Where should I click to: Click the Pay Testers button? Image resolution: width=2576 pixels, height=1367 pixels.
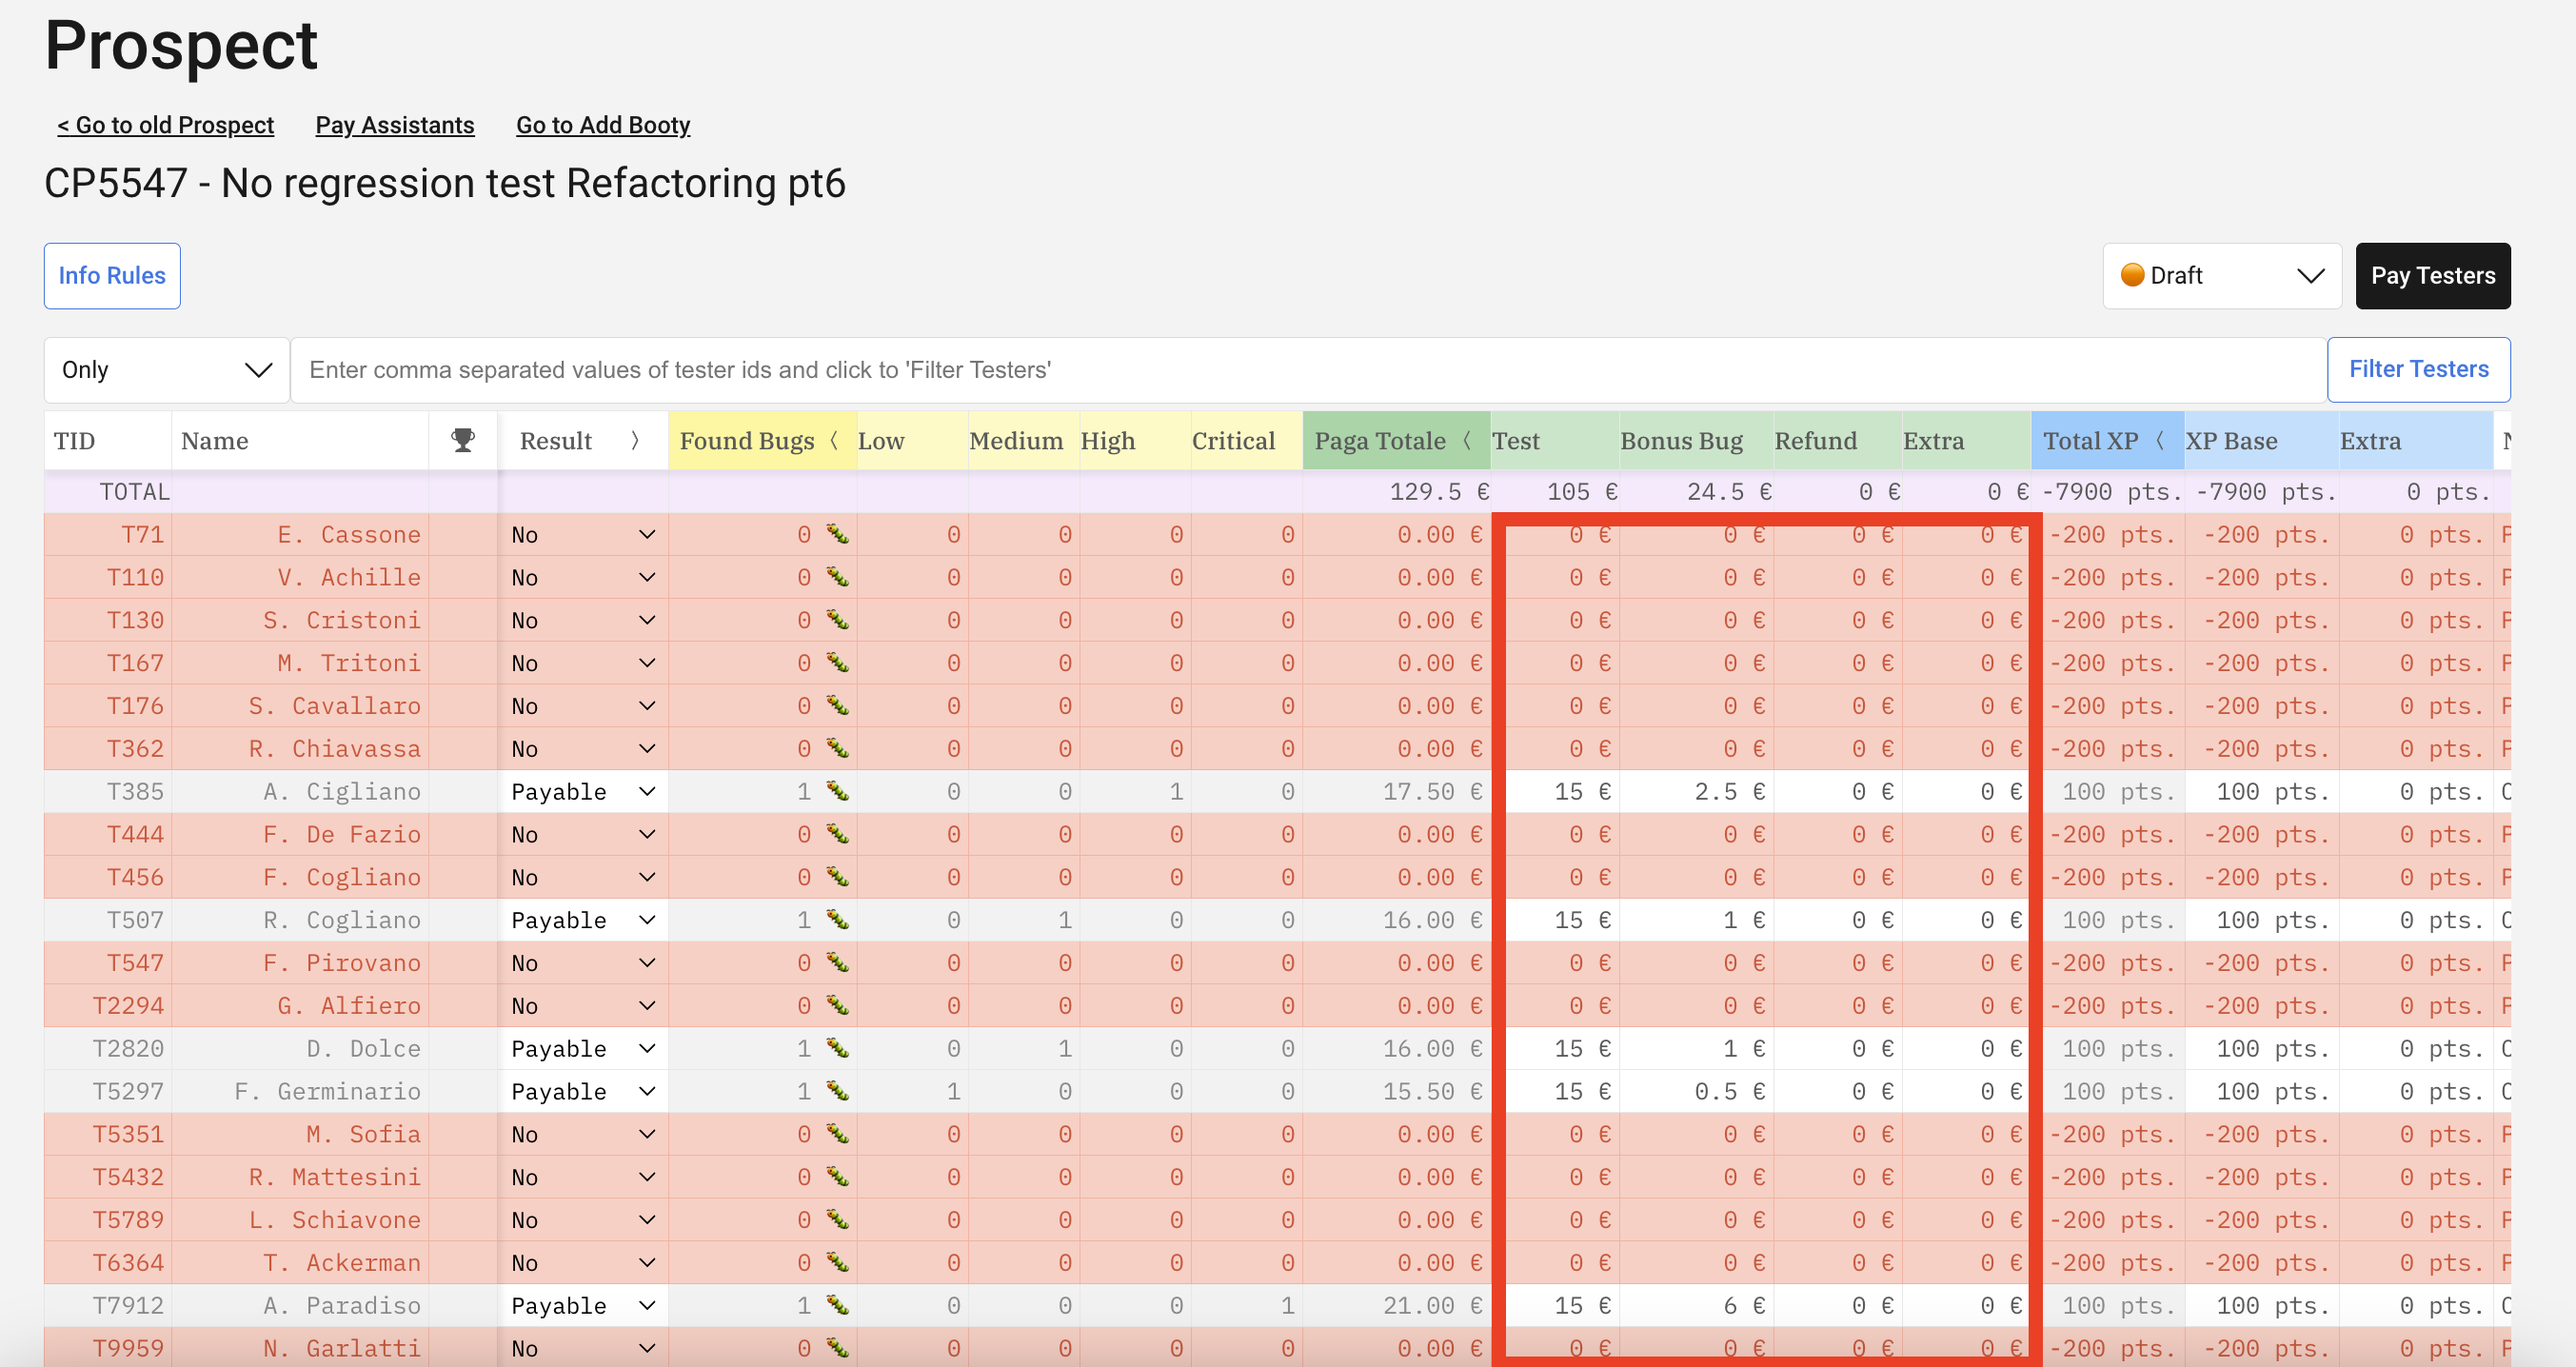point(2432,276)
